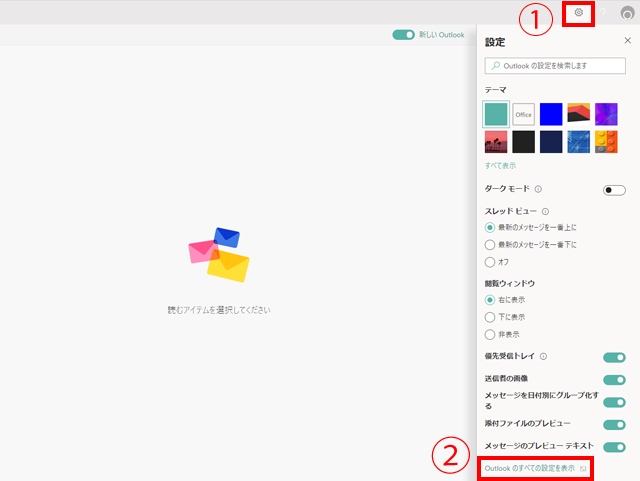Toggle the 新しい Outlook switch
This screenshot has height=481, width=640.
[403, 35]
